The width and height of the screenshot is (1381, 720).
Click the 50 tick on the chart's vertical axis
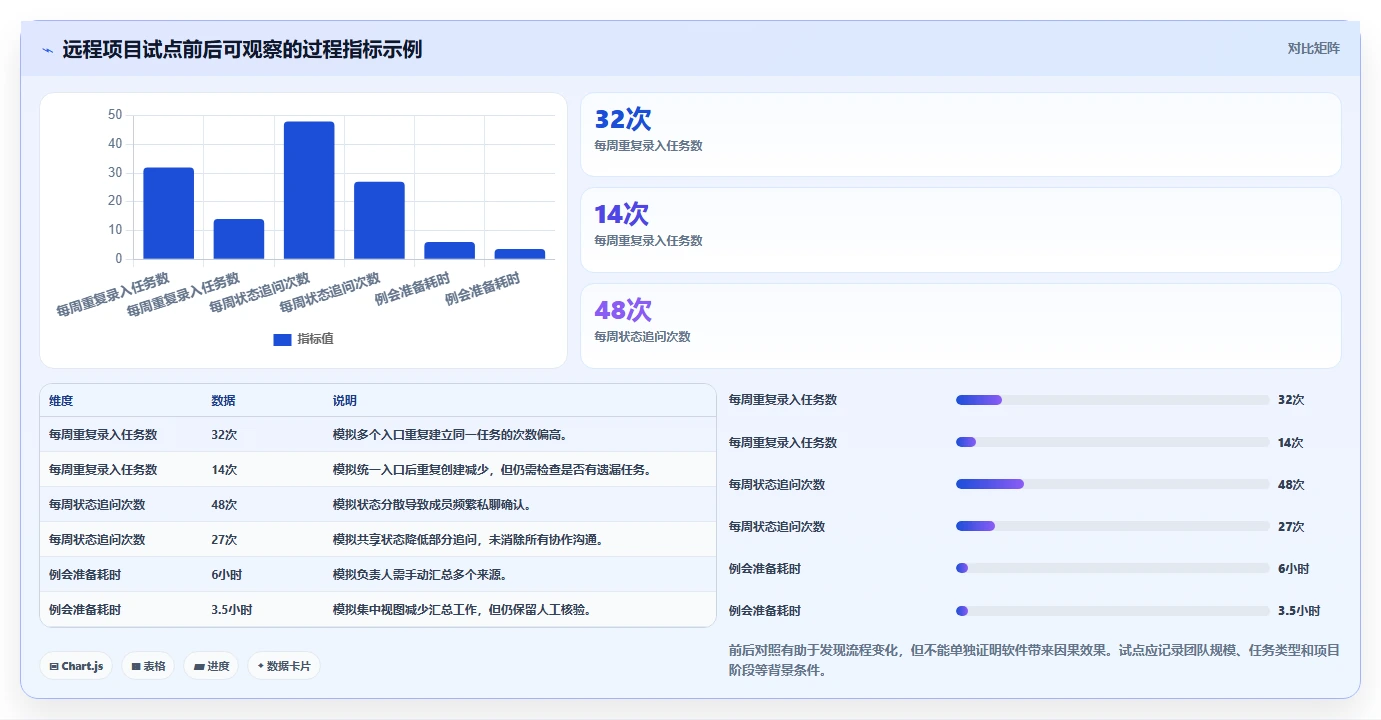click(115, 115)
